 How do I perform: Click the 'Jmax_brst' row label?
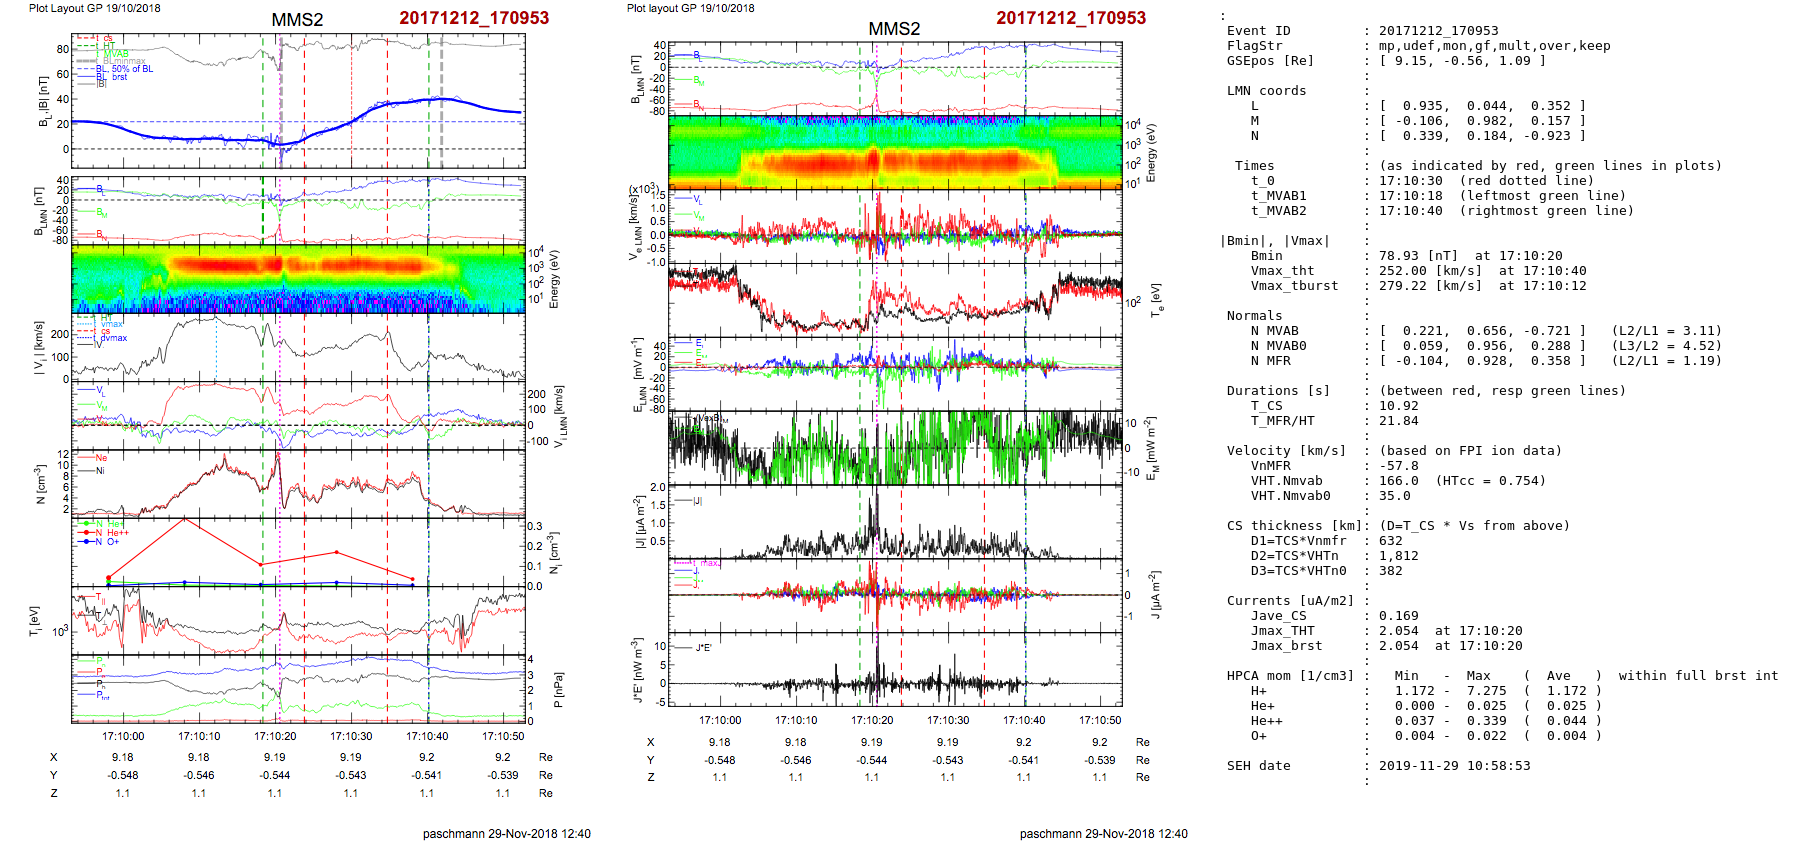pyautogui.click(x=1287, y=646)
